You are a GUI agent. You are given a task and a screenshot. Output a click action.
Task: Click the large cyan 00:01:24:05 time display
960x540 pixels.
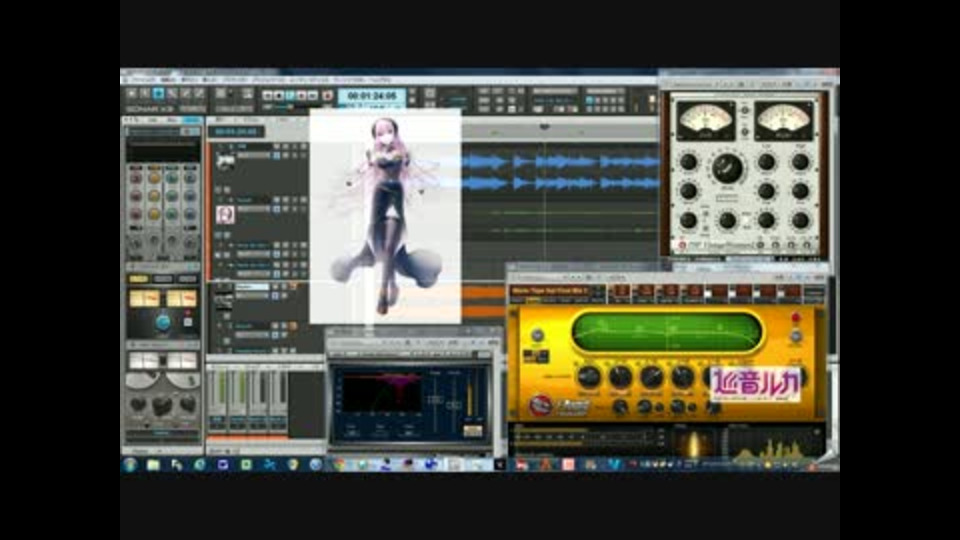372,96
